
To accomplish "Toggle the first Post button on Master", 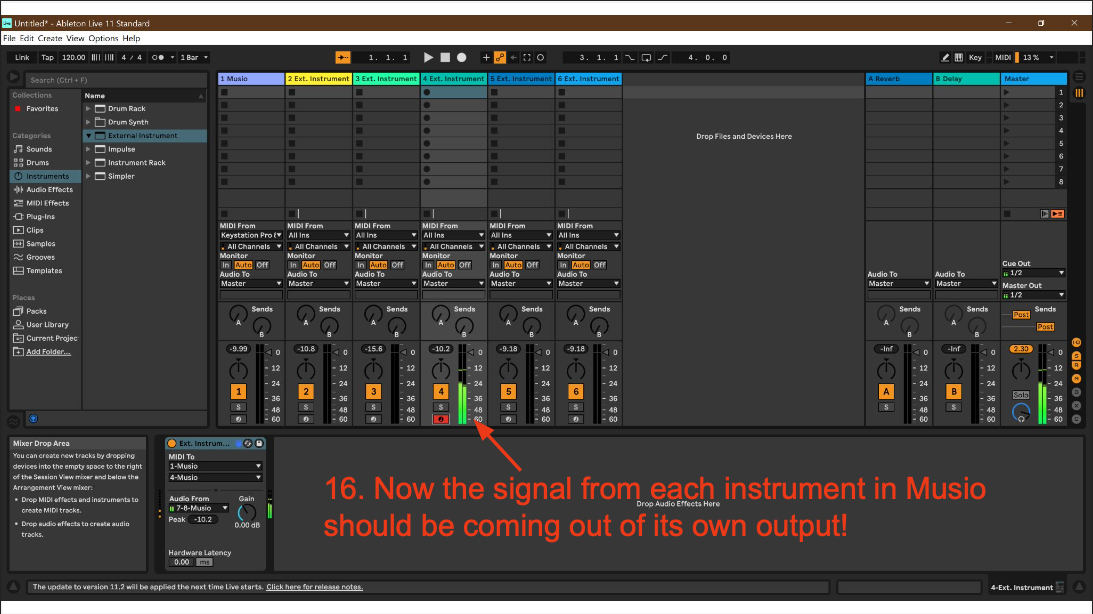I will tap(1021, 315).
